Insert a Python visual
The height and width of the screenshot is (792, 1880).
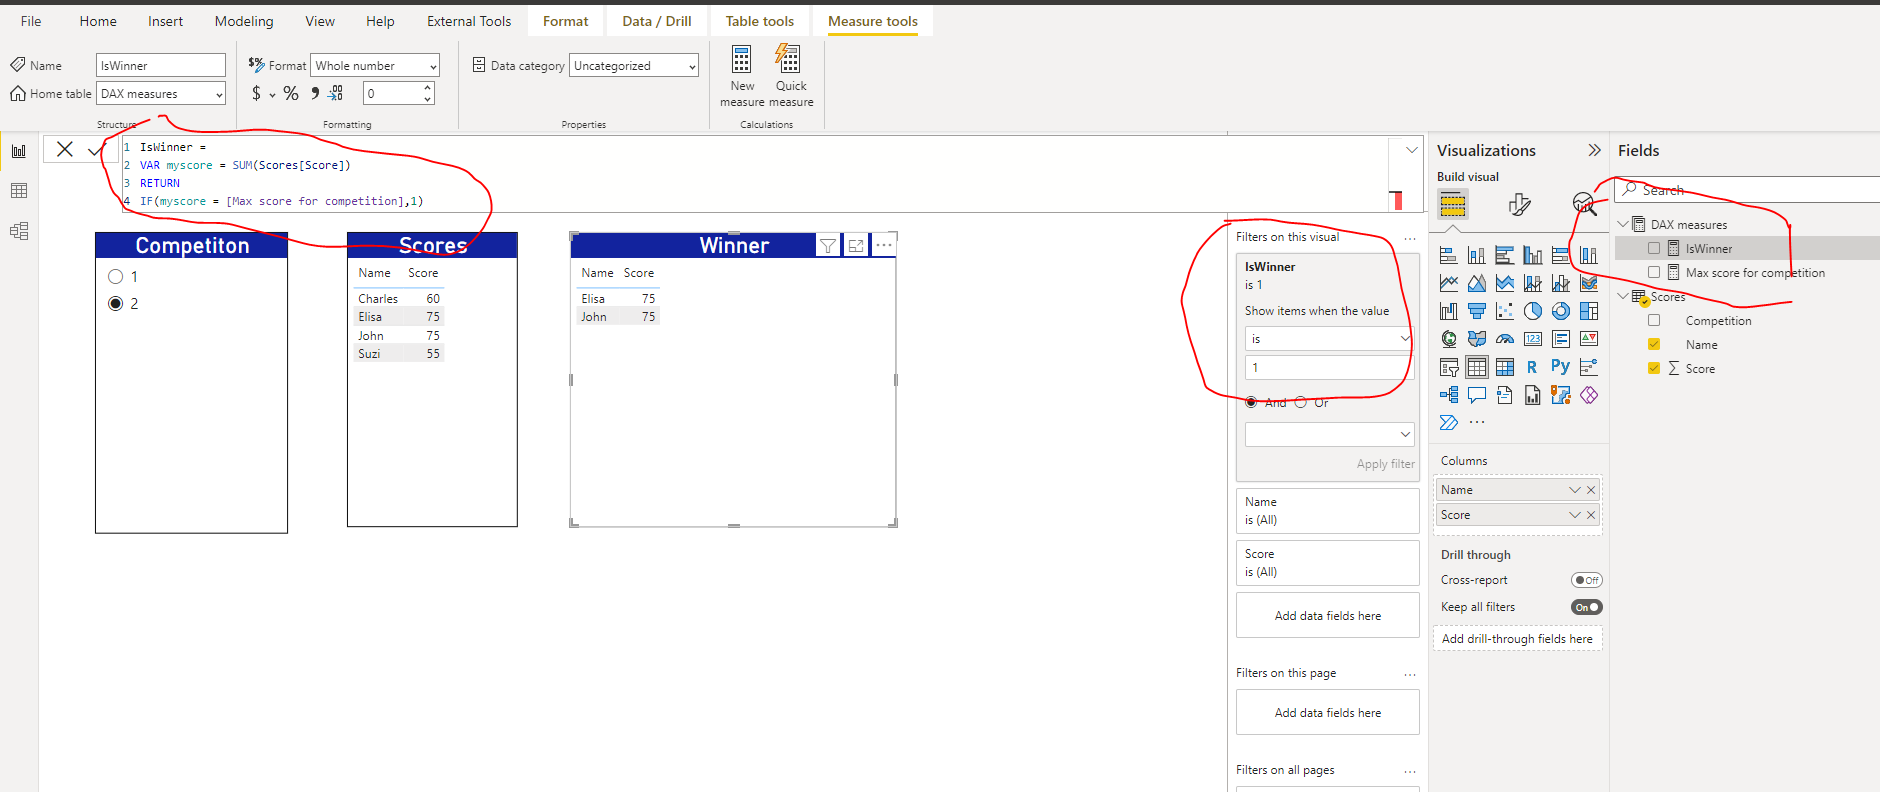tap(1561, 367)
